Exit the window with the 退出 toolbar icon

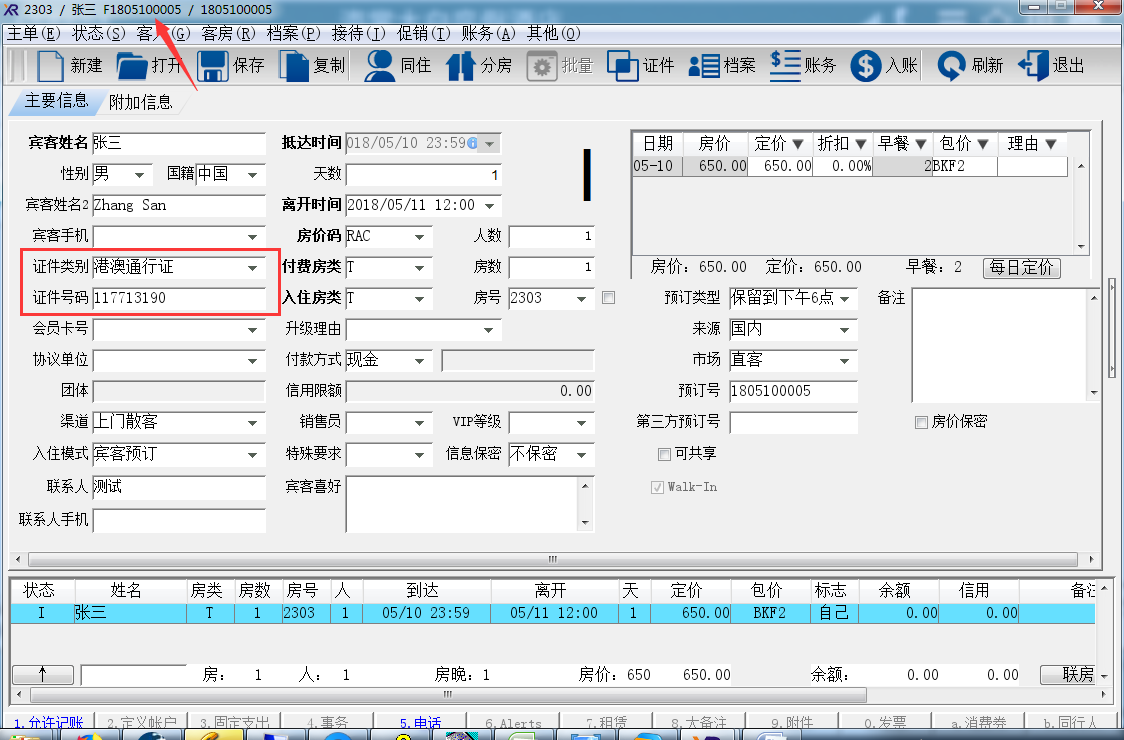(x=1033, y=66)
